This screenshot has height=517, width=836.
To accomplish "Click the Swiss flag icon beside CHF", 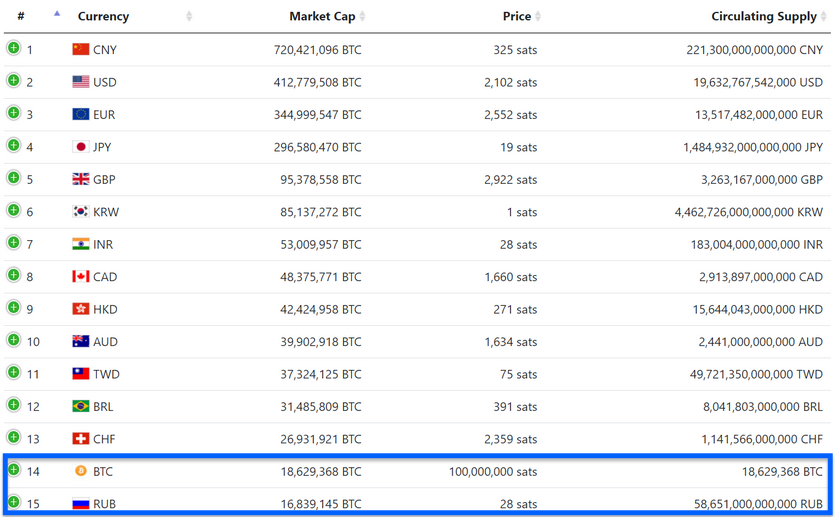I will [x=81, y=439].
